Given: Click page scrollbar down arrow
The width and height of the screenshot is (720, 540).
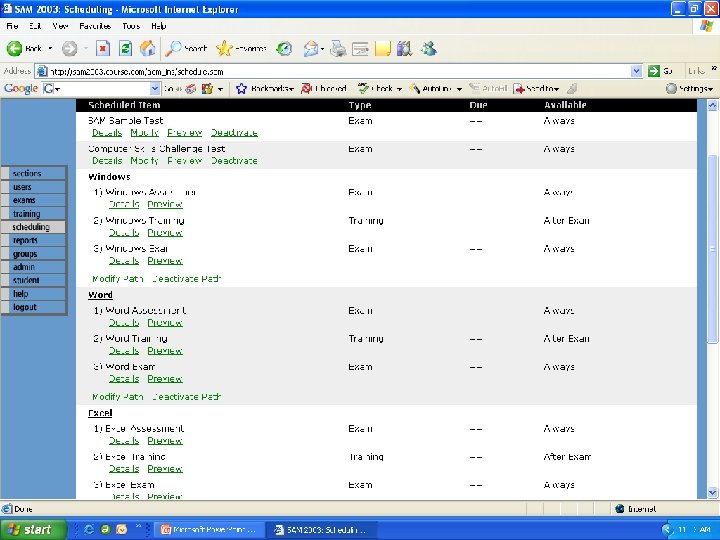Looking at the screenshot, I should 712,492.
